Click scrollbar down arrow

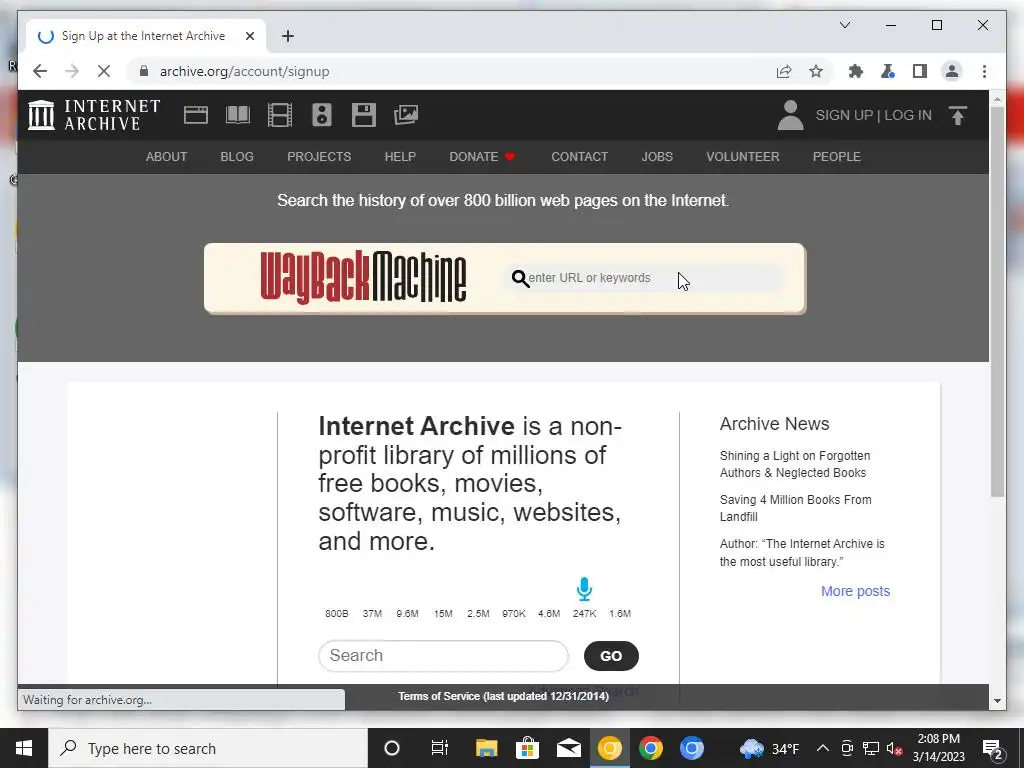click(997, 701)
